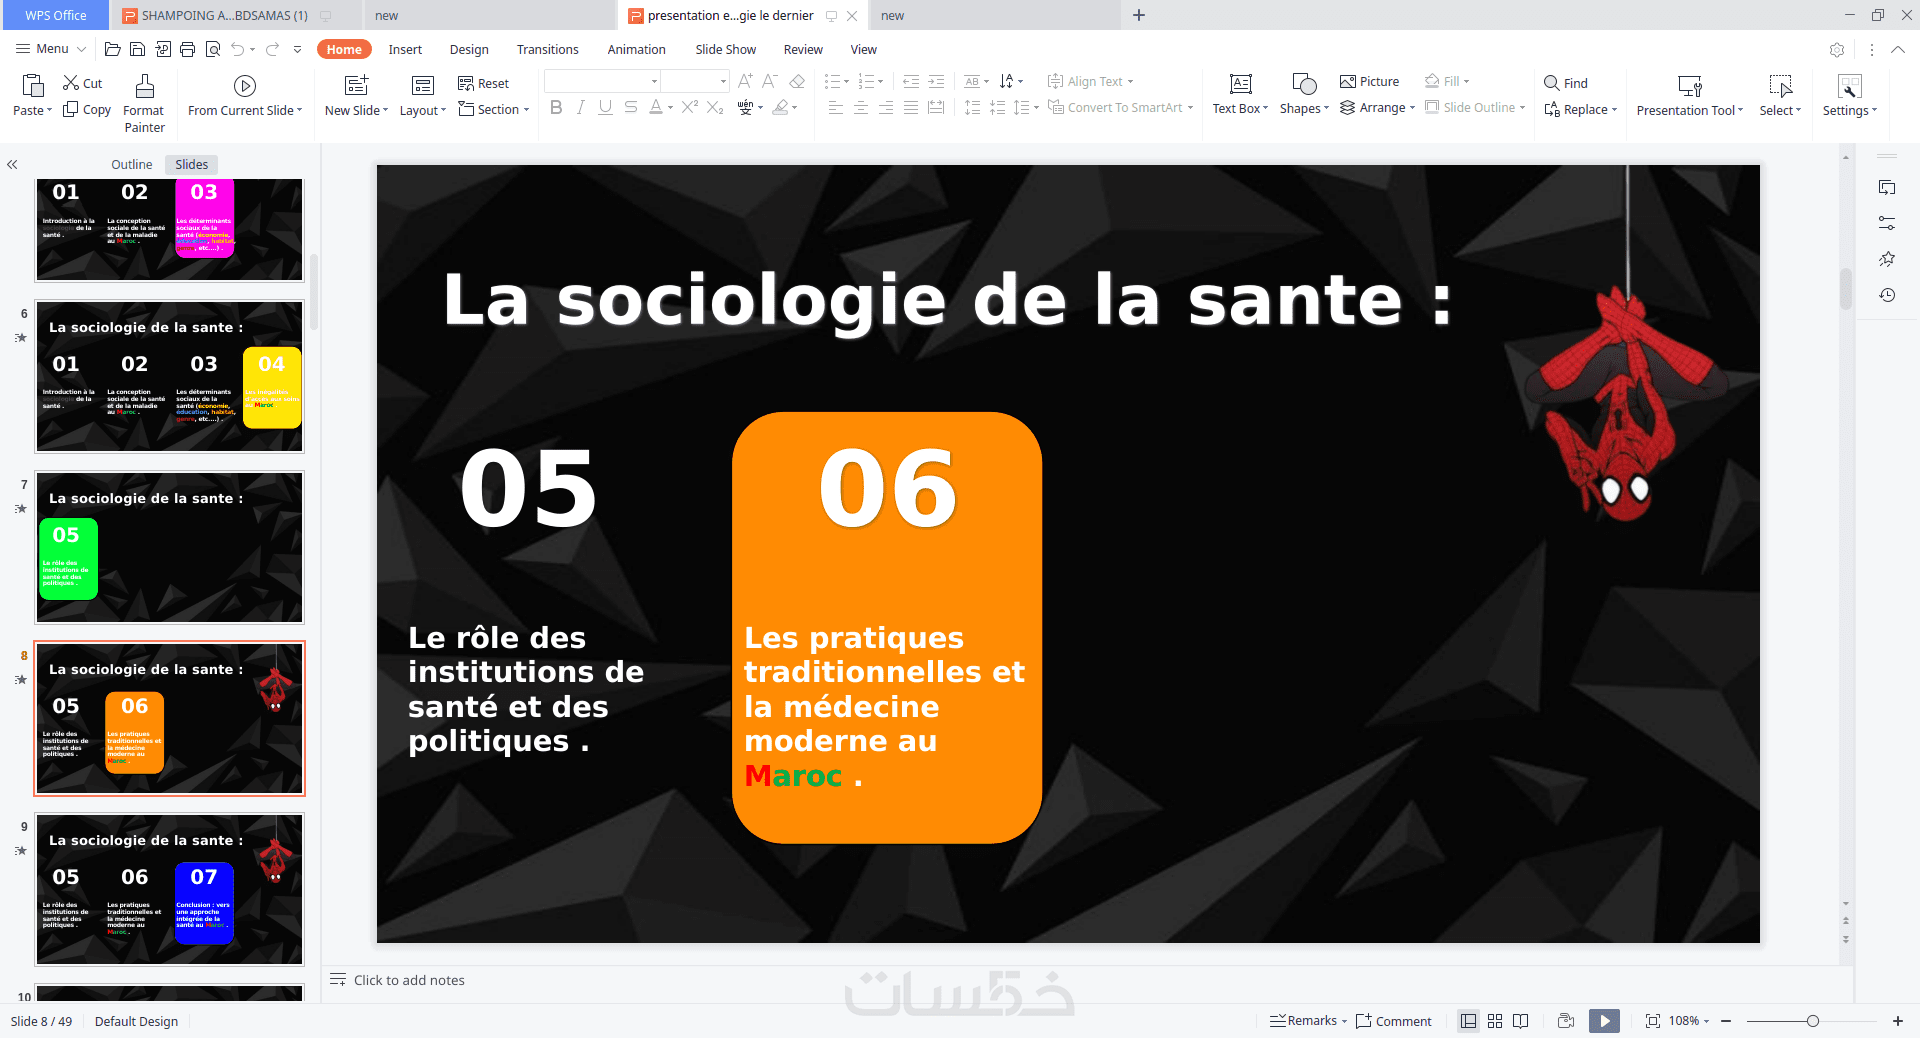1920x1038 pixels.
Task: Open the history icon in right sidebar
Action: click(1887, 295)
